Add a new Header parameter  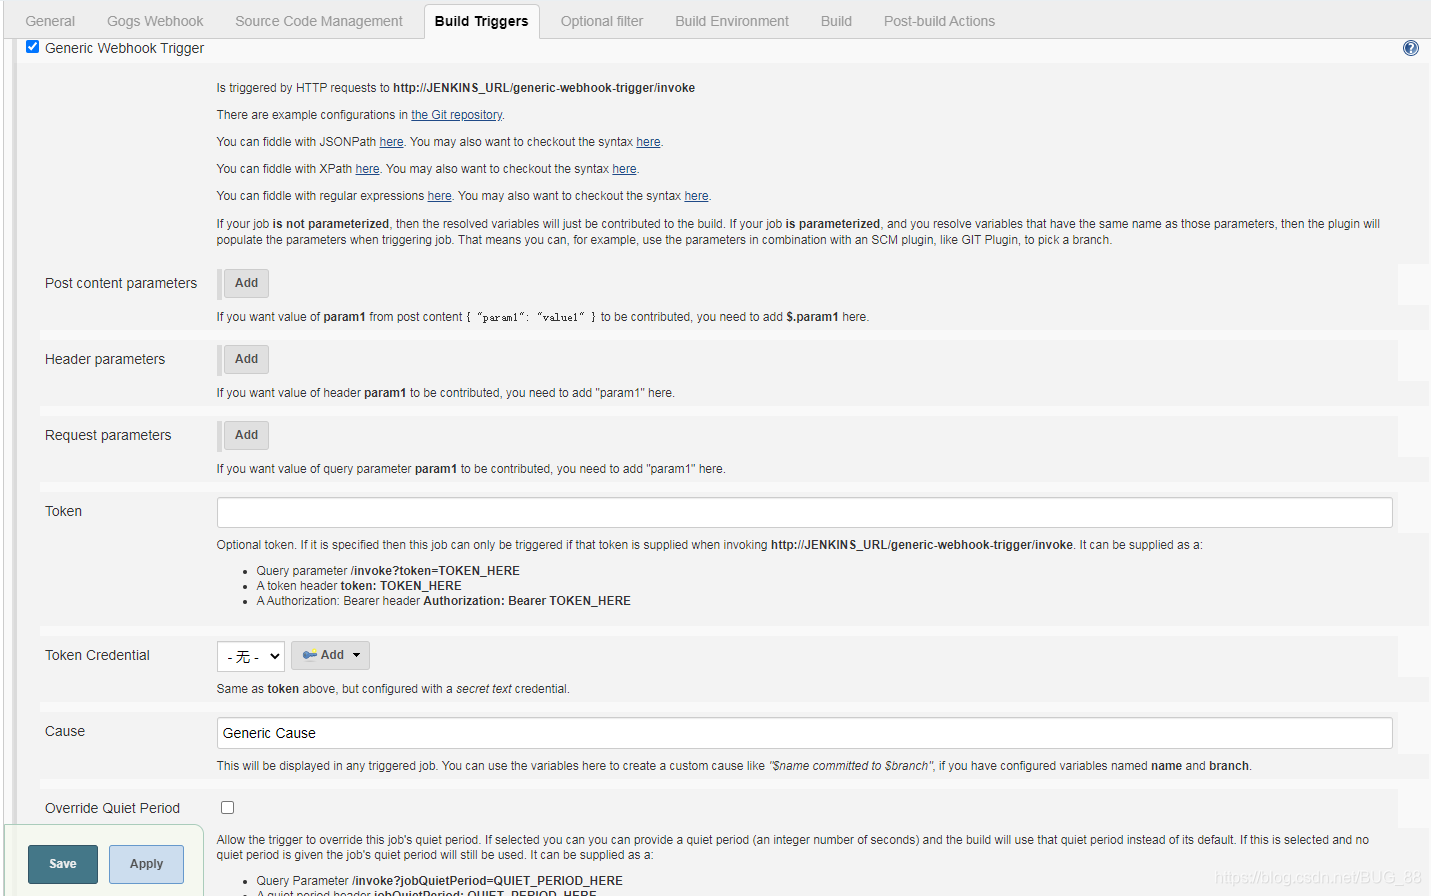coord(244,359)
